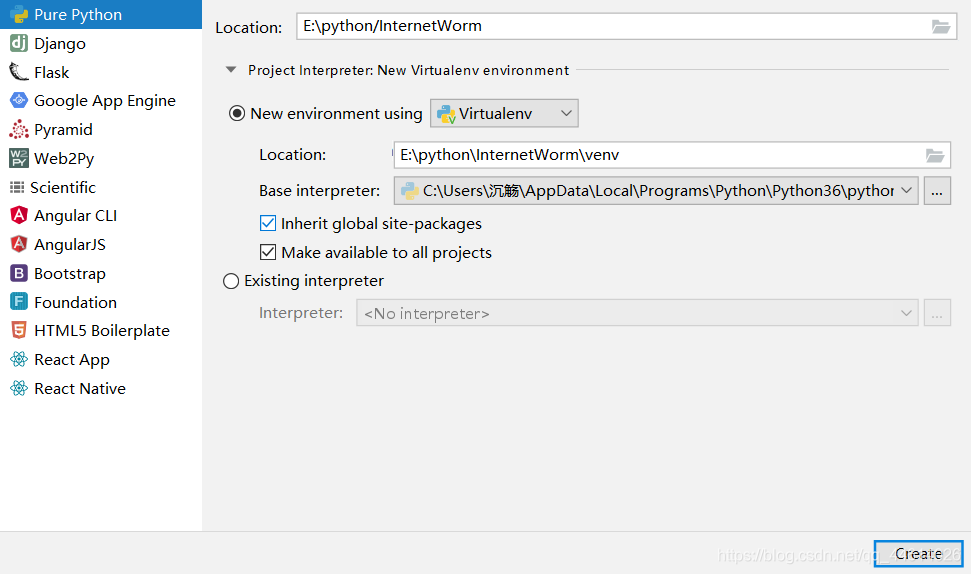The width and height of the screenshot is (971, 574).
Task: Select the Pure Python list label
Action: point(78,15)
